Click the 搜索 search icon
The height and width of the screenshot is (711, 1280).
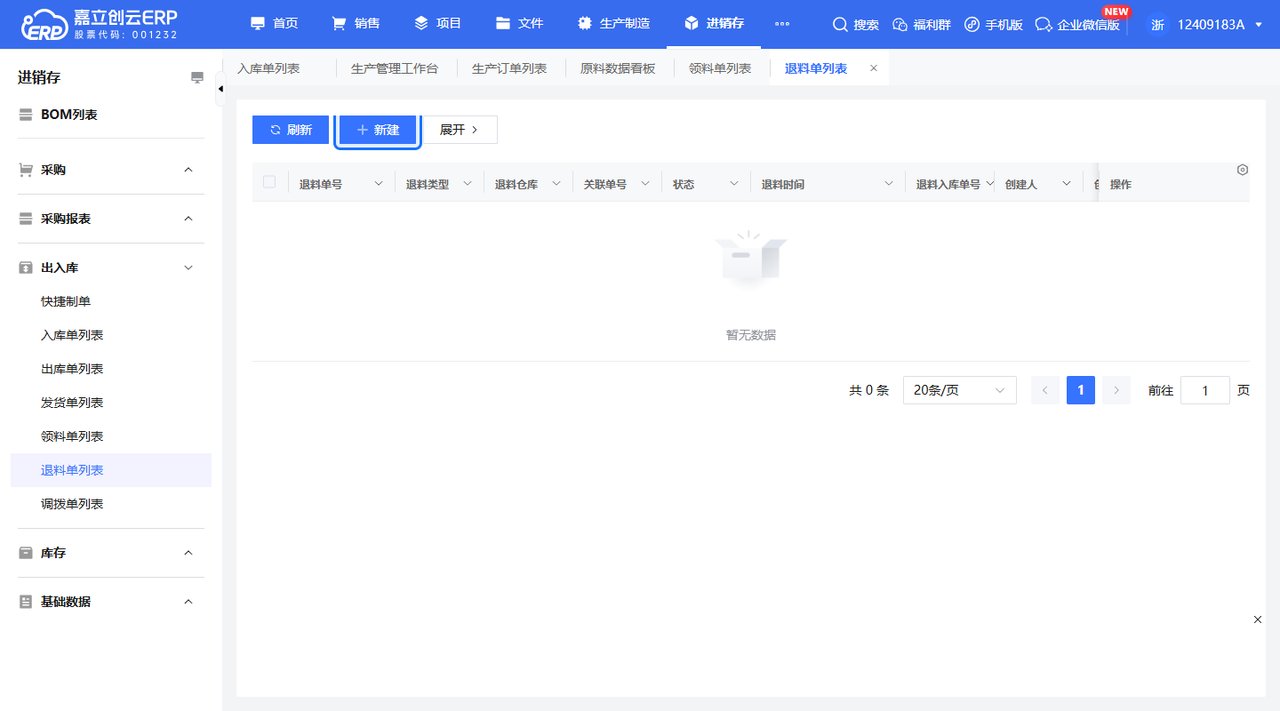[x=855, y=24]
